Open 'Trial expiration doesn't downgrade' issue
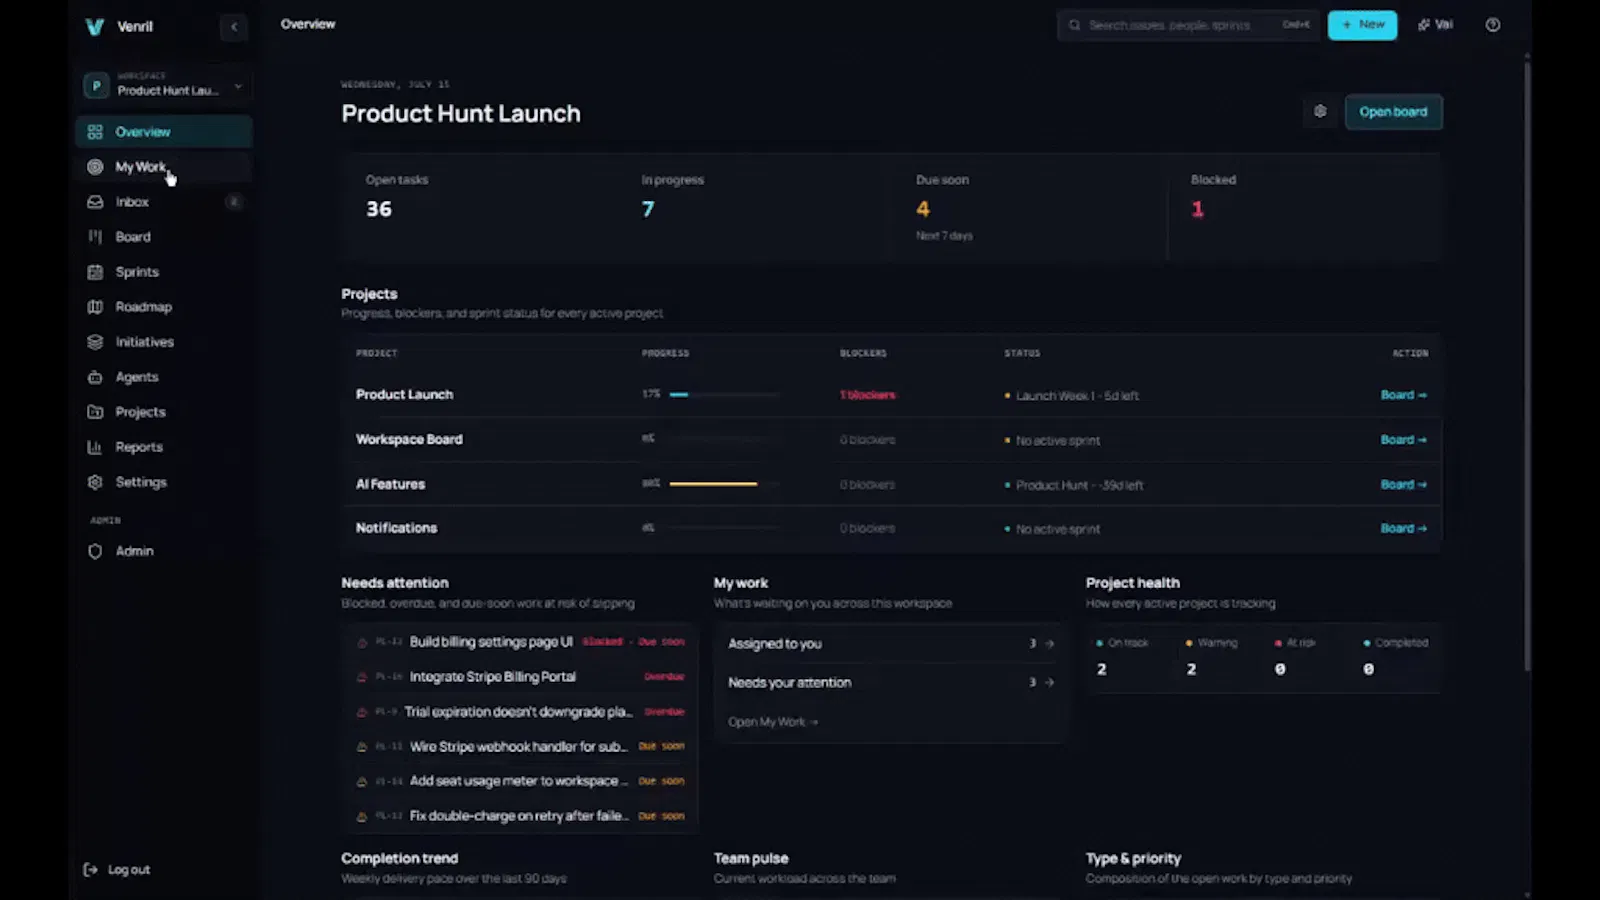 [520, 712]
